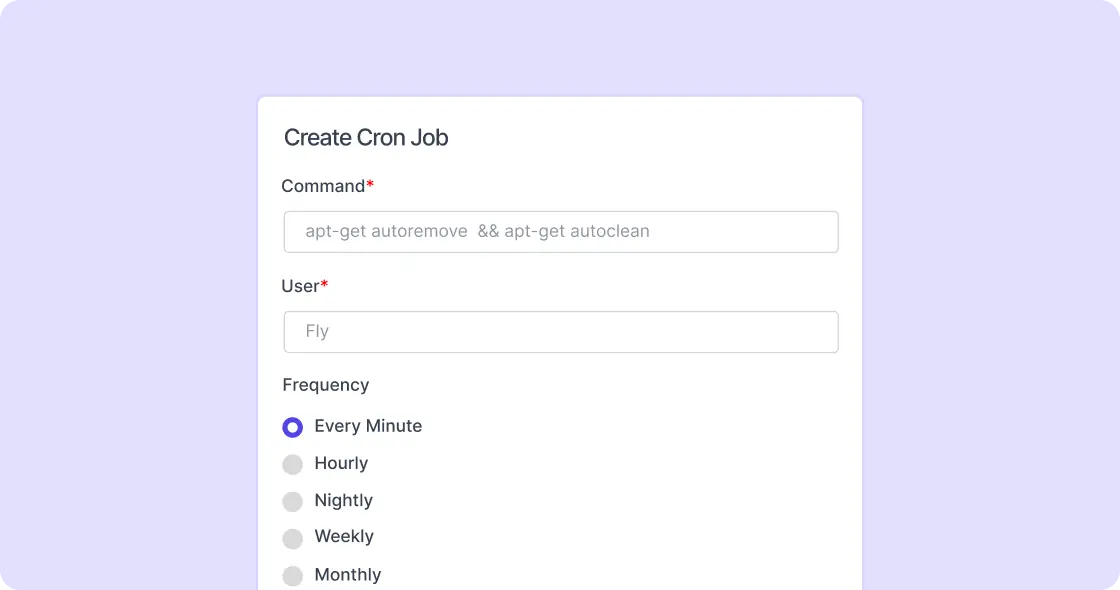Click the Hourly label text

pos(341,464)
